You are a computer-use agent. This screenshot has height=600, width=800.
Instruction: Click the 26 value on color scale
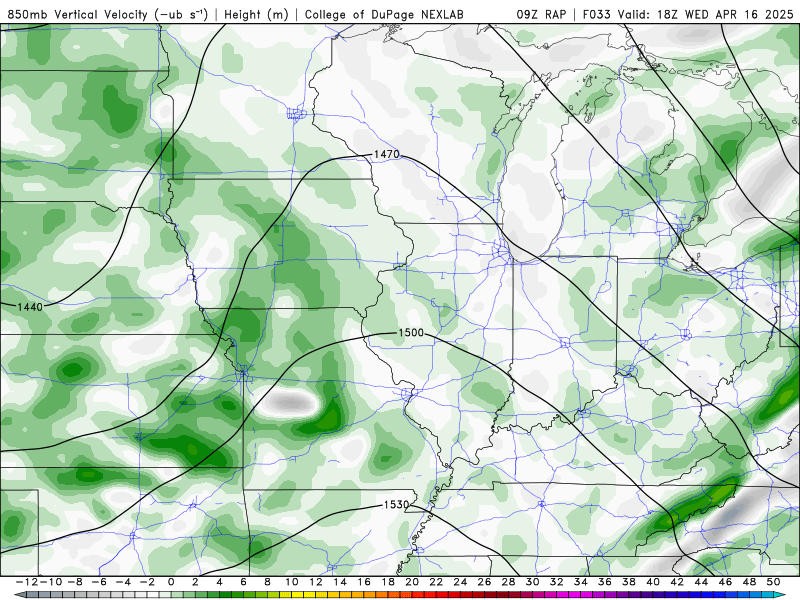click(484, 582)
